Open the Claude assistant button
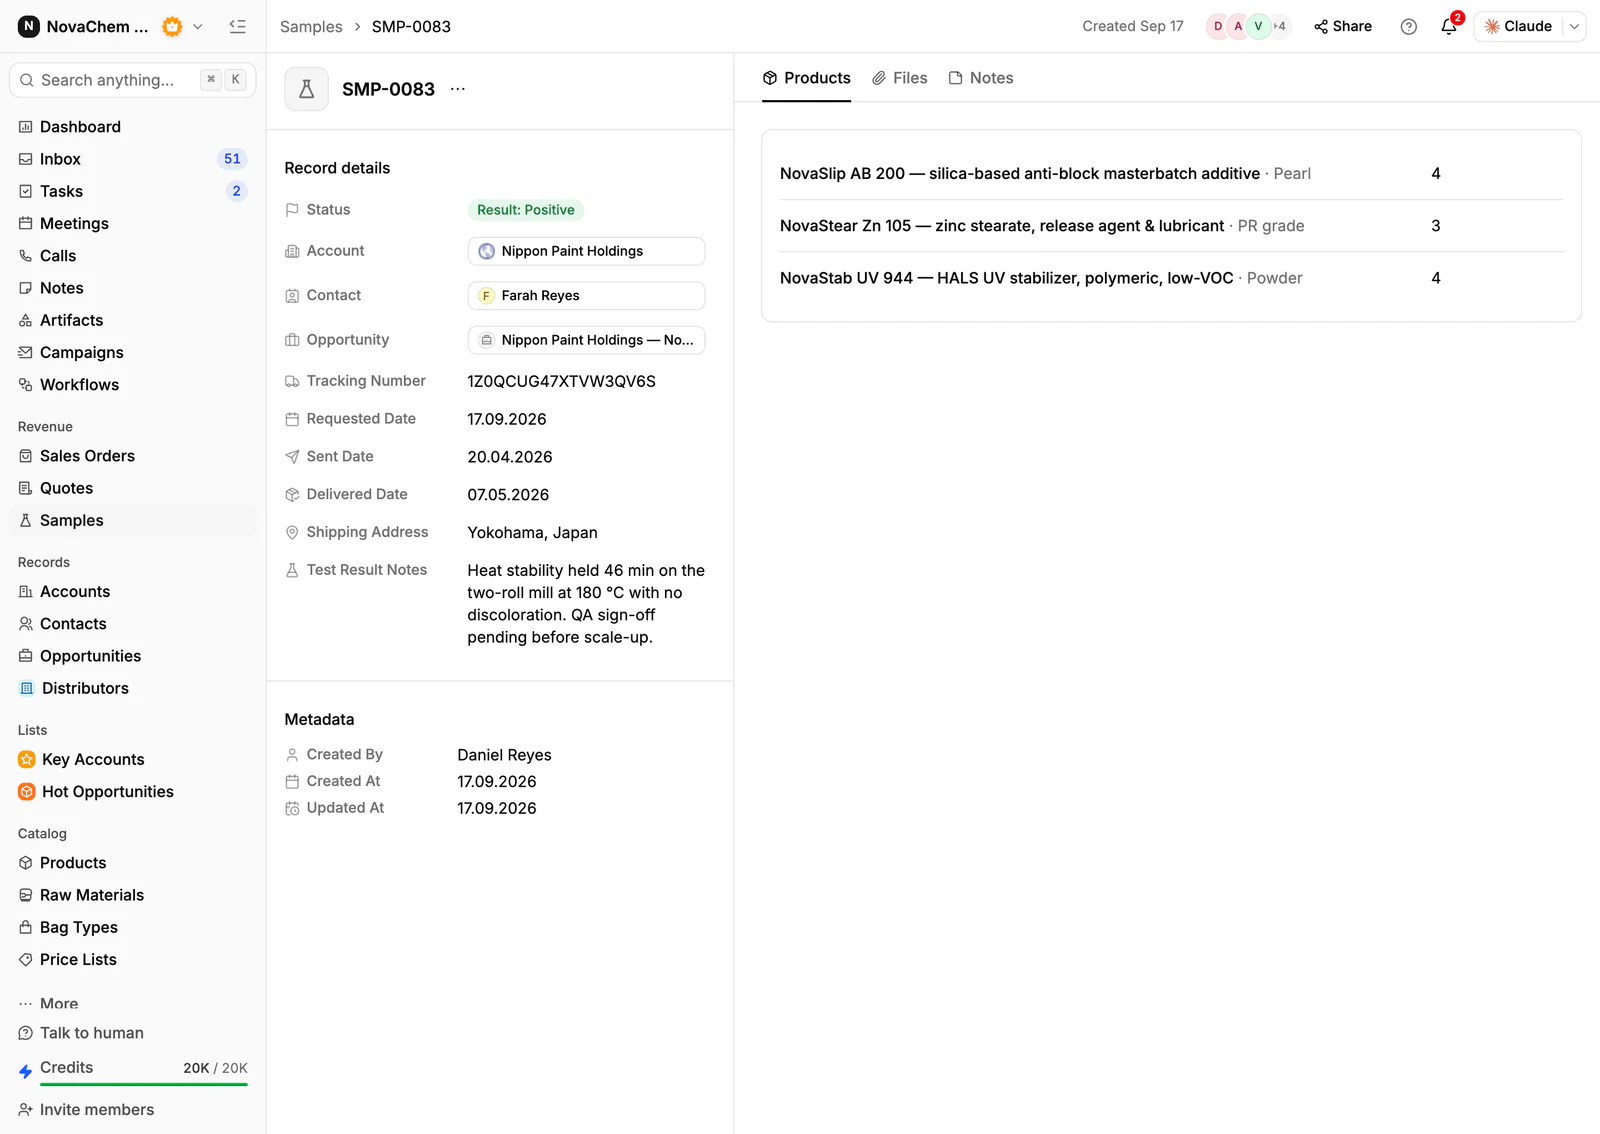 coord(1518,27)
